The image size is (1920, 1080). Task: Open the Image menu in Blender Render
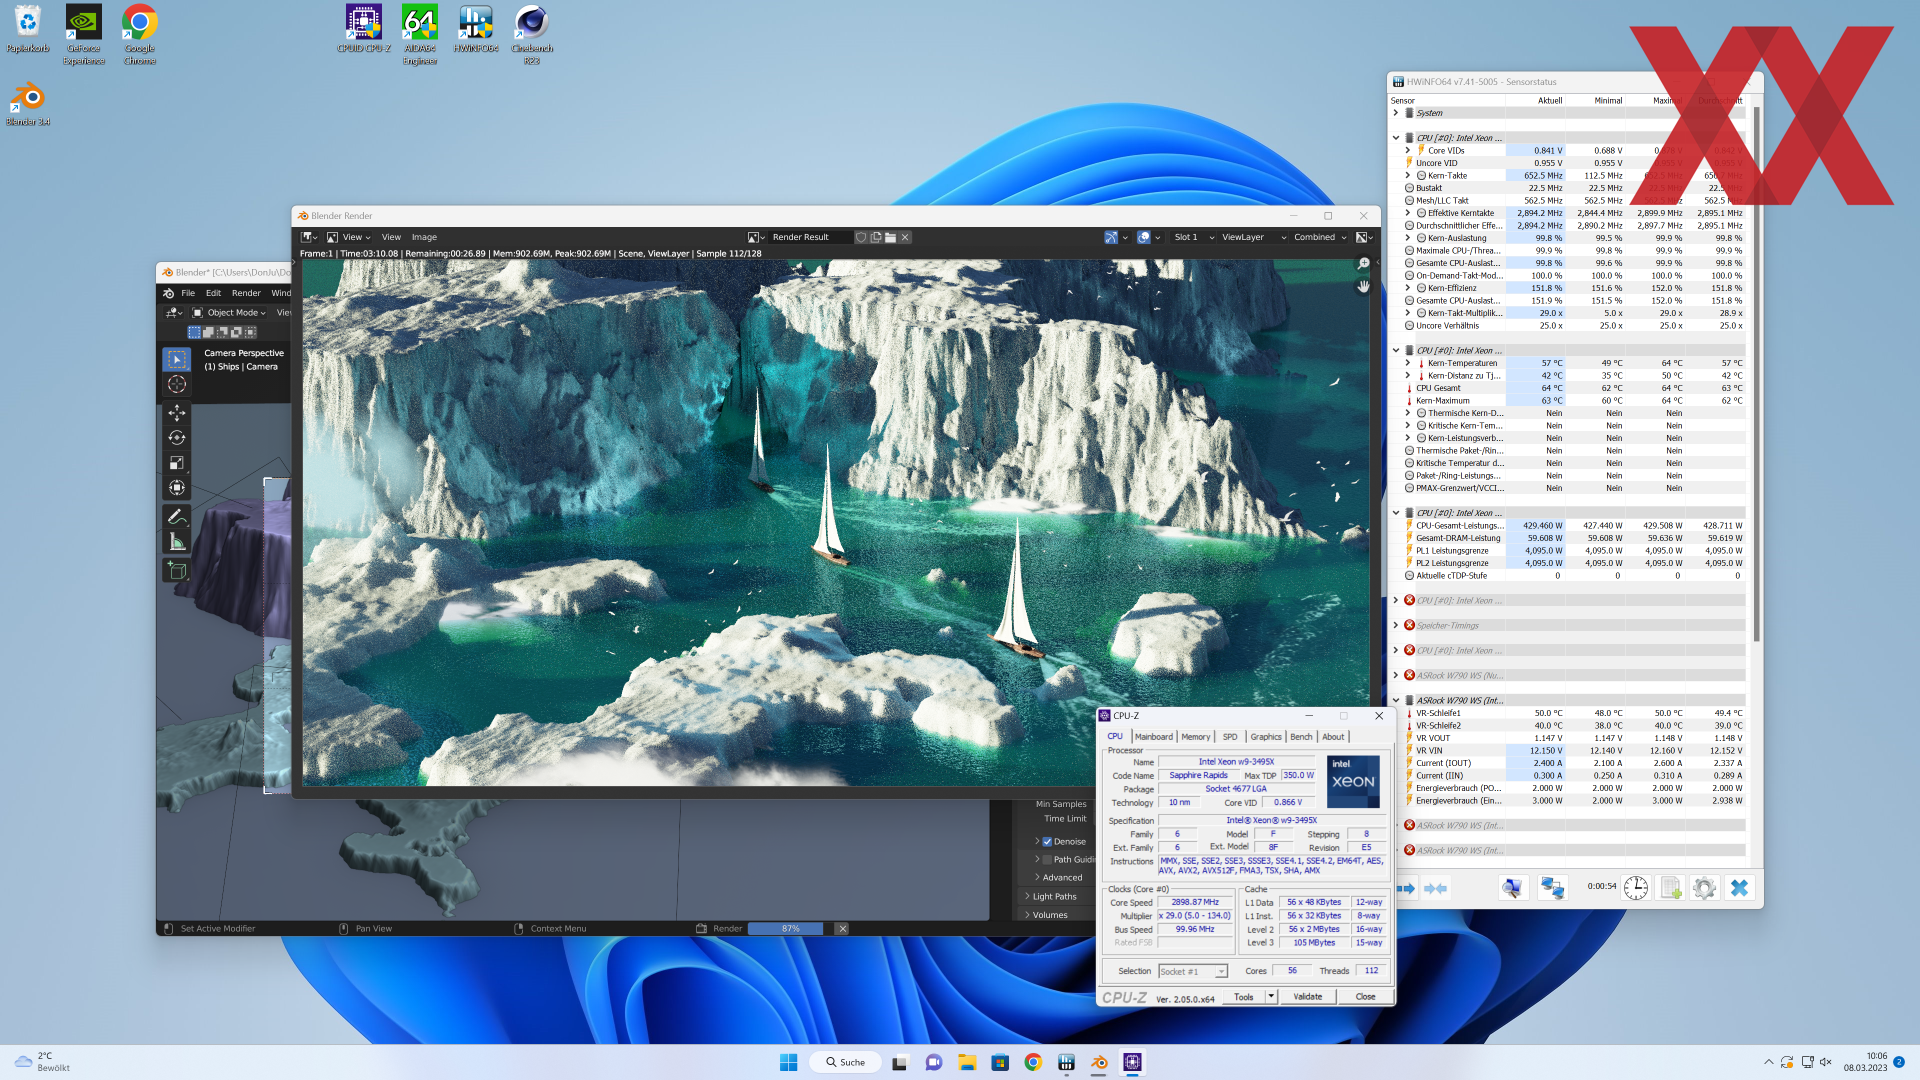click(424, 237)
